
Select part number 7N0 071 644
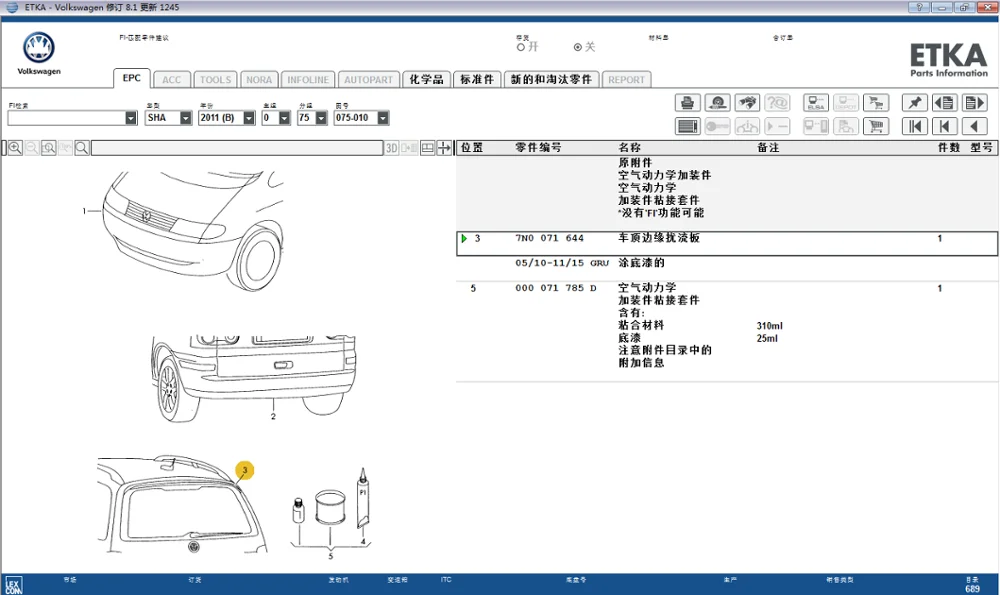(x=549, y=239)
